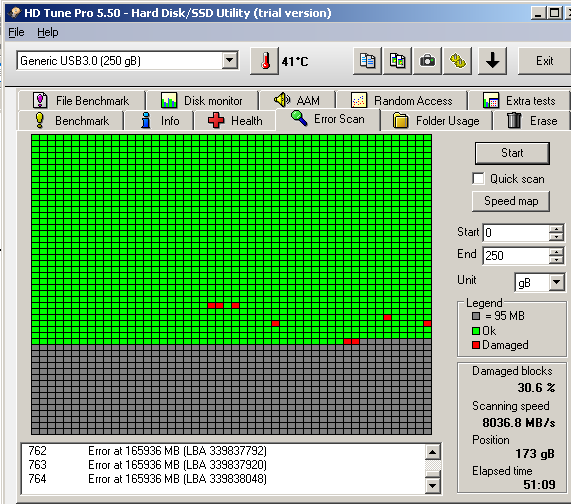Click the Start value input field

[516, 233]
